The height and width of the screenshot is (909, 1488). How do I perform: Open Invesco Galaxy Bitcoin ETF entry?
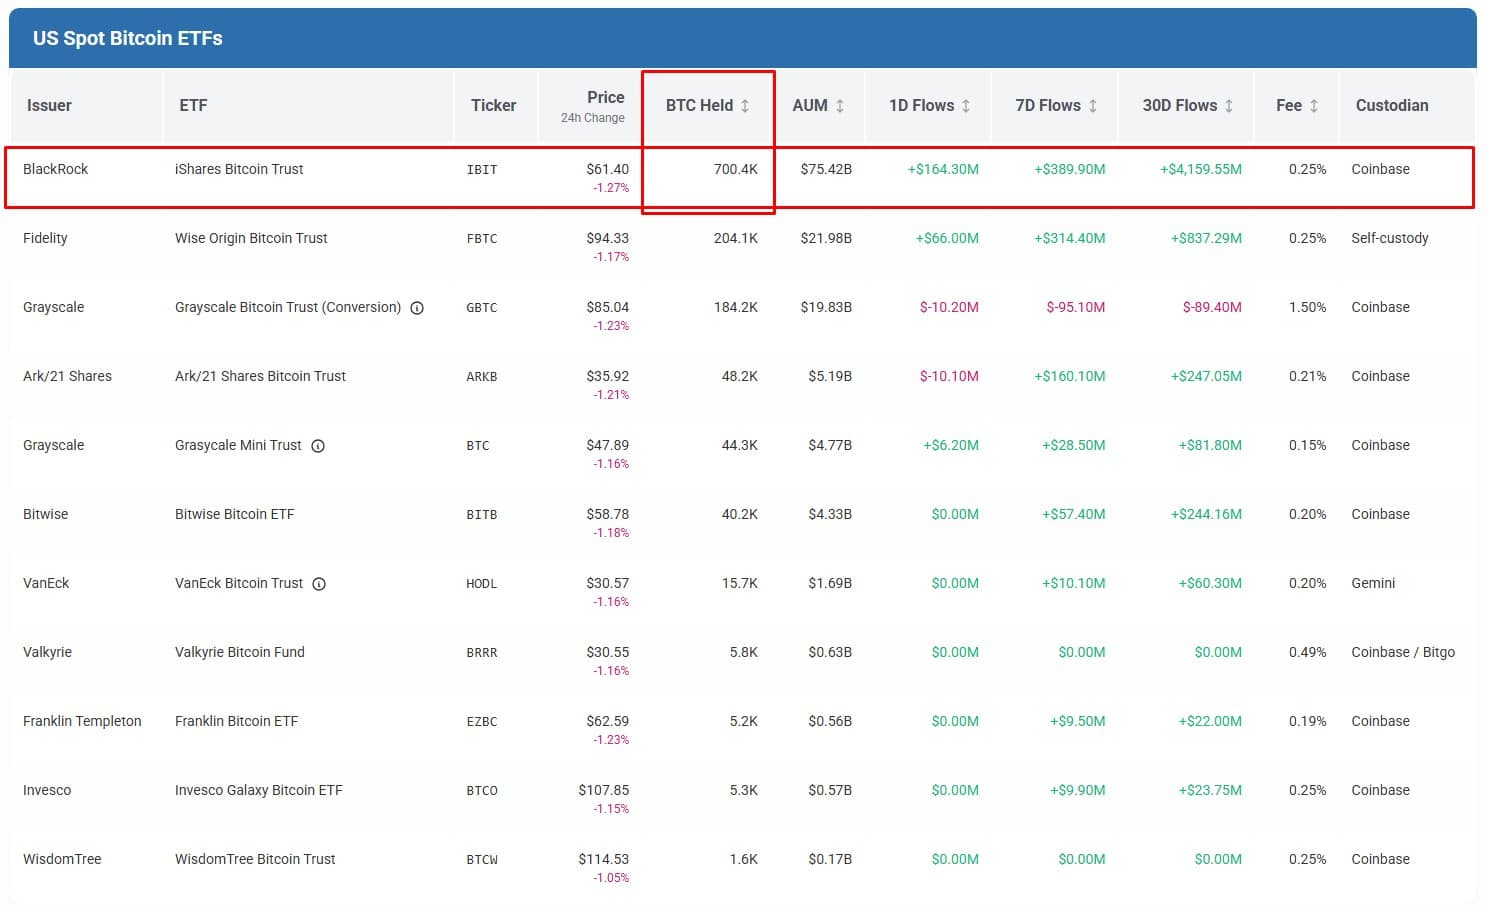259,790
